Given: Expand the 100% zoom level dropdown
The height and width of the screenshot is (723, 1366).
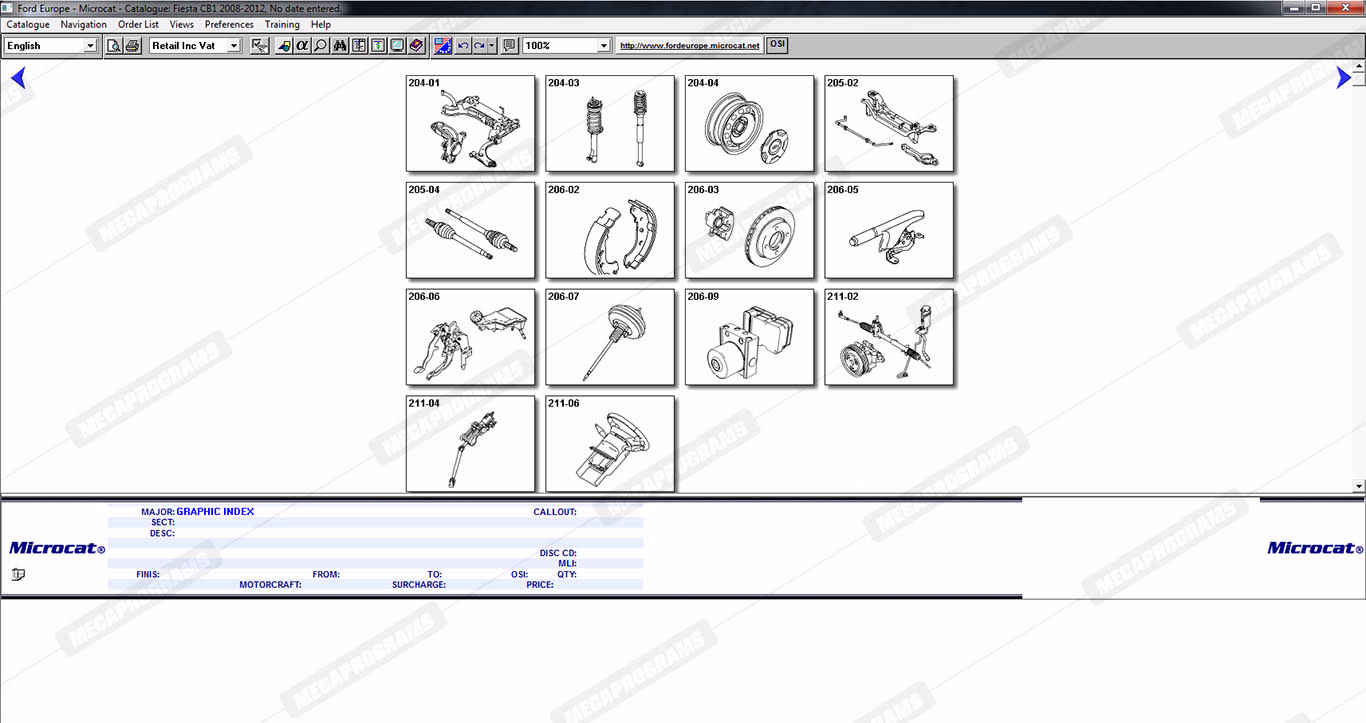Looking at the screenshot, I should pyautogui.click(x=603, y=46).
